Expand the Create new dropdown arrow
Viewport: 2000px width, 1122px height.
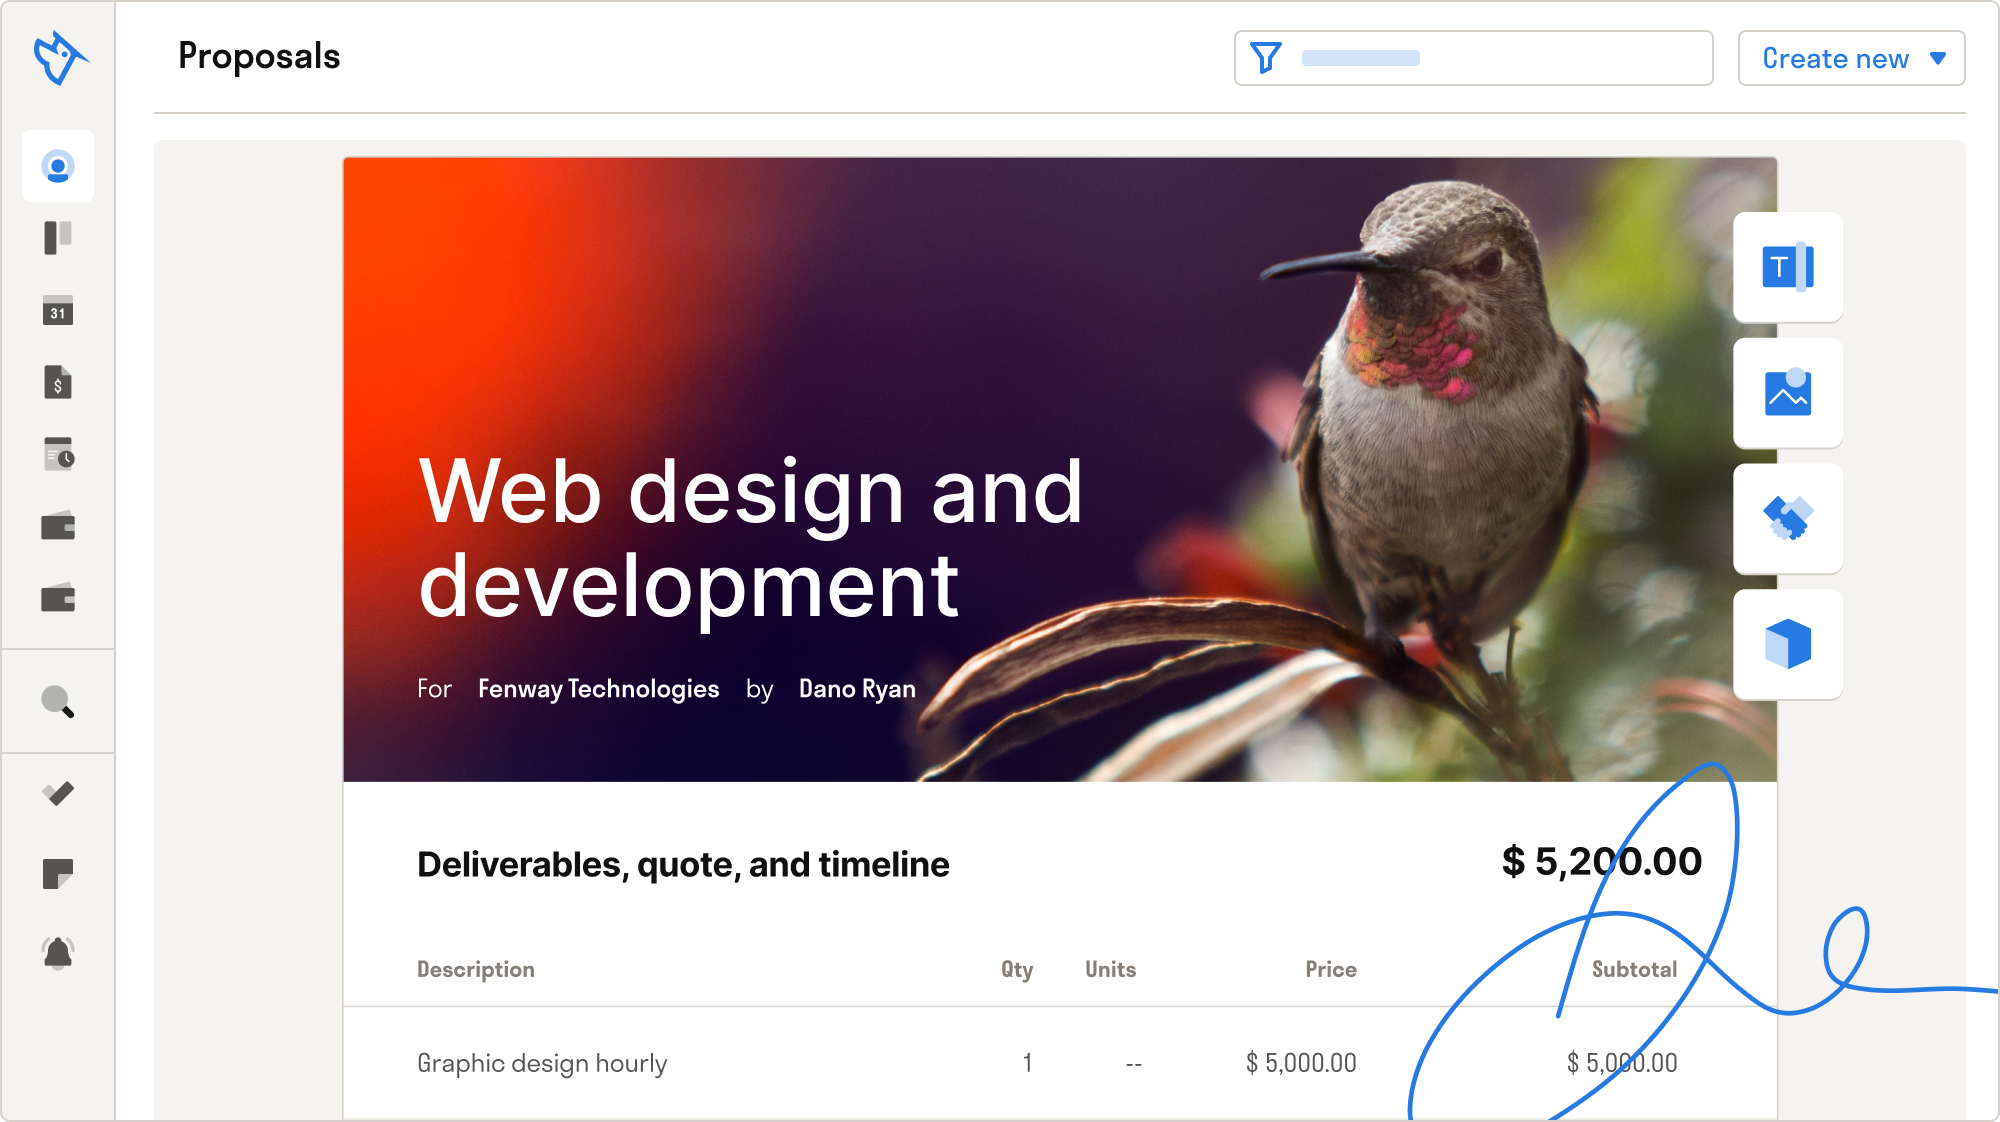pos(1938,58)
